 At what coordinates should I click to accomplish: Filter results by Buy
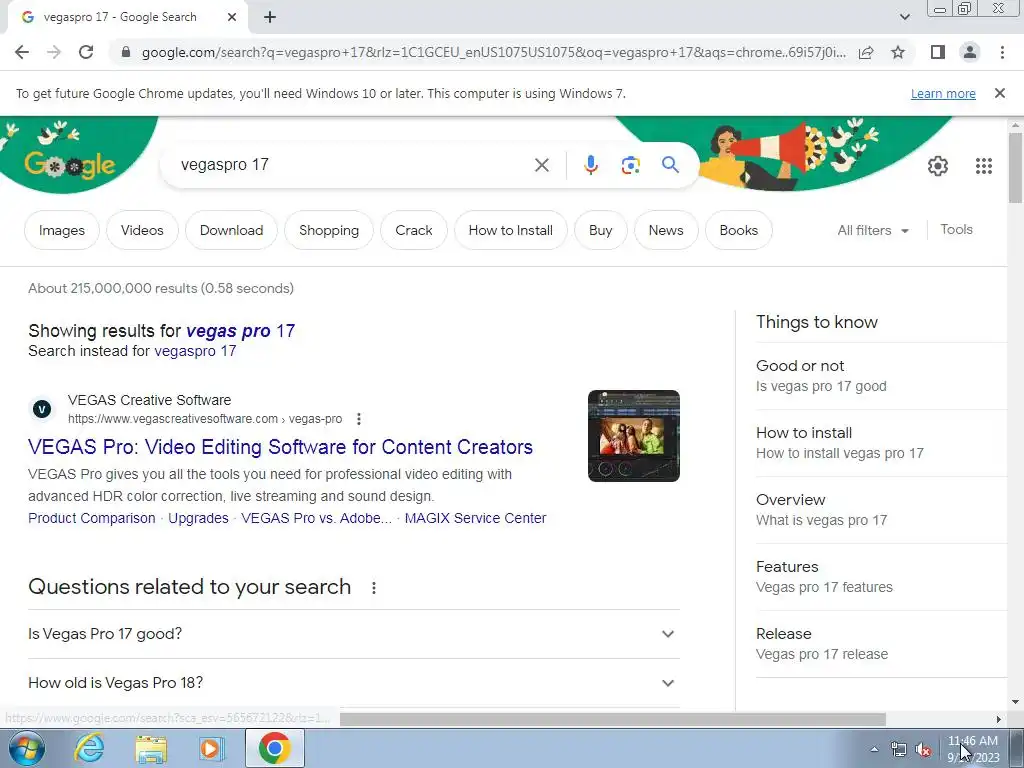pos(600,230)
